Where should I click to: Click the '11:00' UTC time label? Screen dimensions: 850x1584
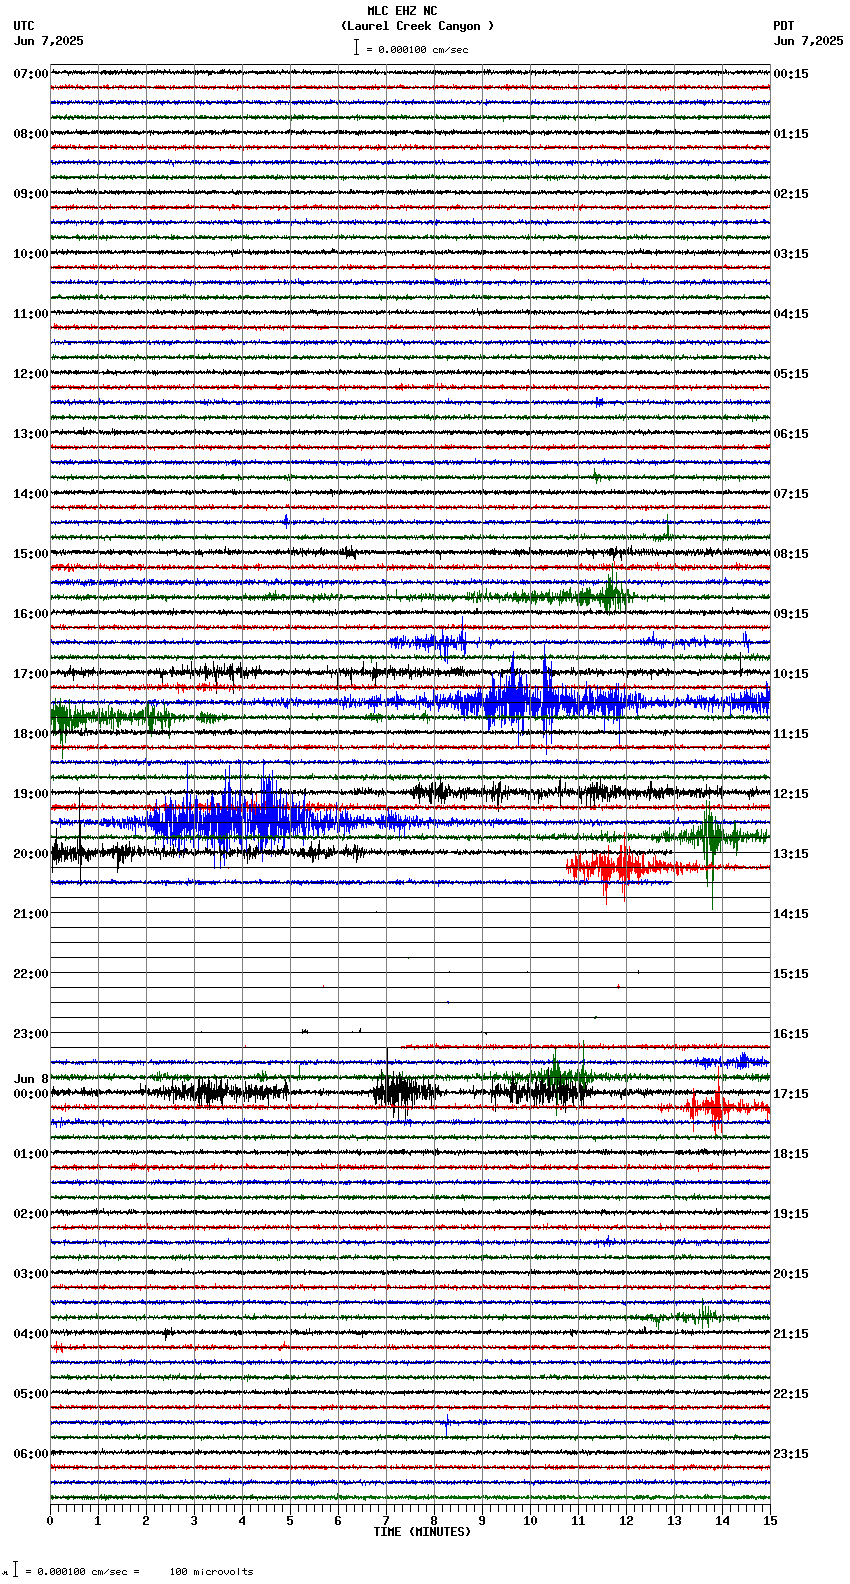pyautogui.click(x=31, y=314)
